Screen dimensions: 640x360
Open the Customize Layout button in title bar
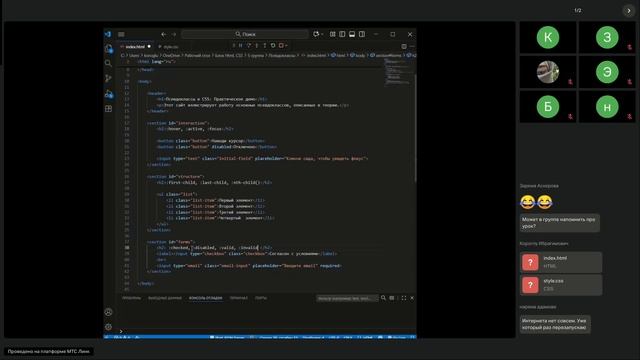333,34
